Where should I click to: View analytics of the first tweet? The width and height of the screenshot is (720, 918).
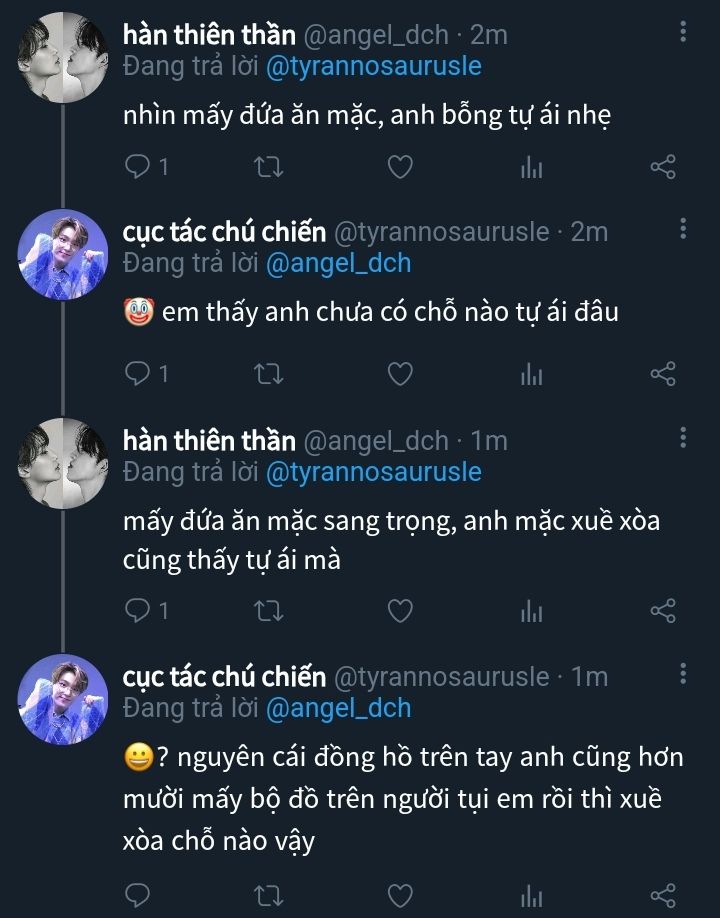(531, 168)
